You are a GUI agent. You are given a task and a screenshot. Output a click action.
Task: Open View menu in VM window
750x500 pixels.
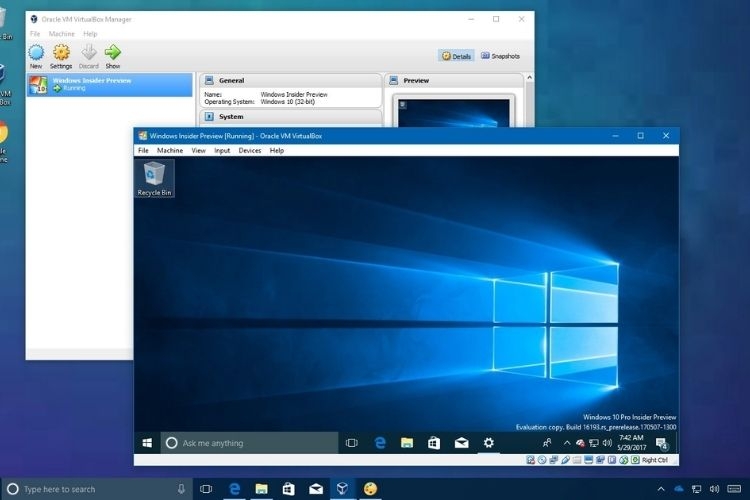pos(199,150)
